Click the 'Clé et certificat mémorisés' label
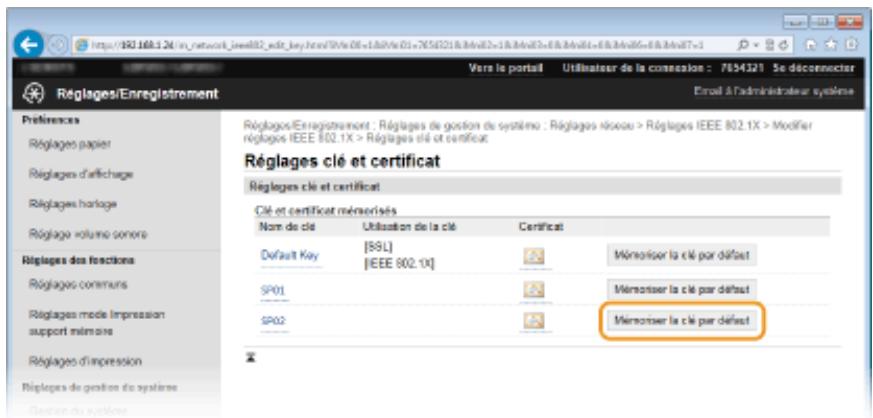873x418 pixels. pos(326,211)
